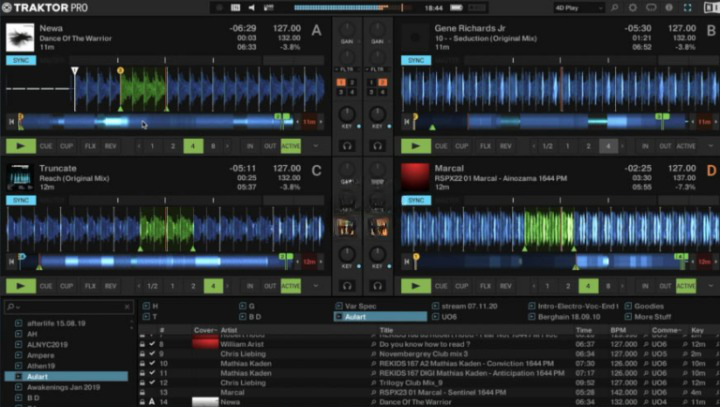The height and width of the screenshot is (407, 720).
Task: Click the headphone cue button for channel A
Action: [347, 146]
